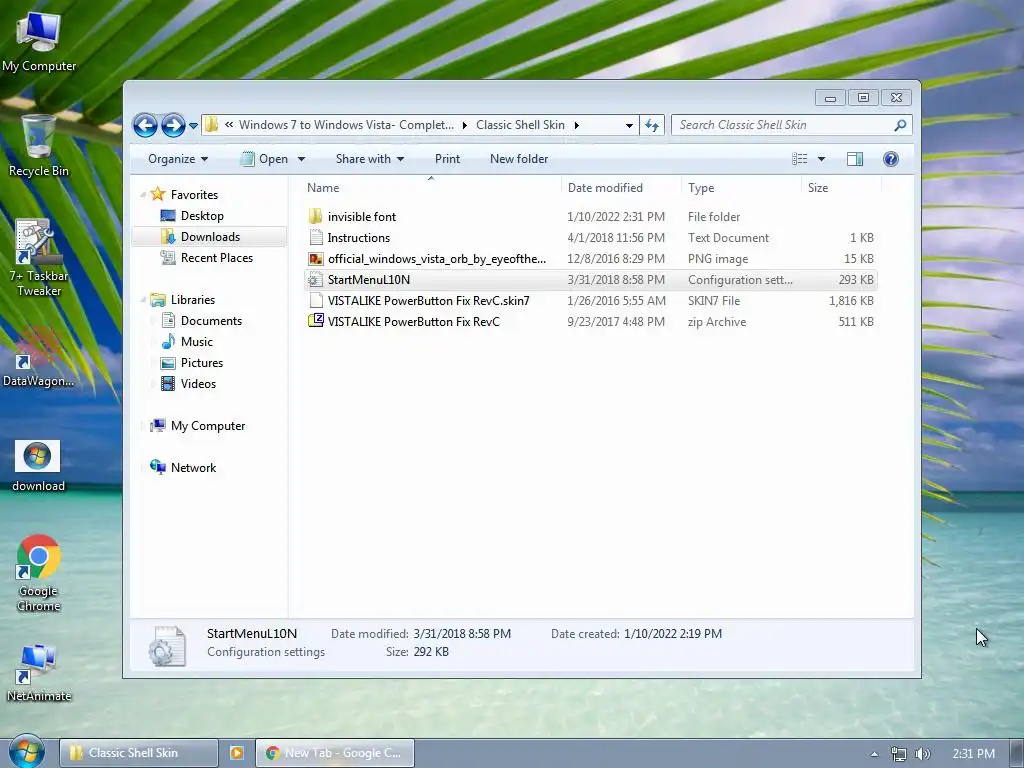Click the address bar refresh icon

652,125
